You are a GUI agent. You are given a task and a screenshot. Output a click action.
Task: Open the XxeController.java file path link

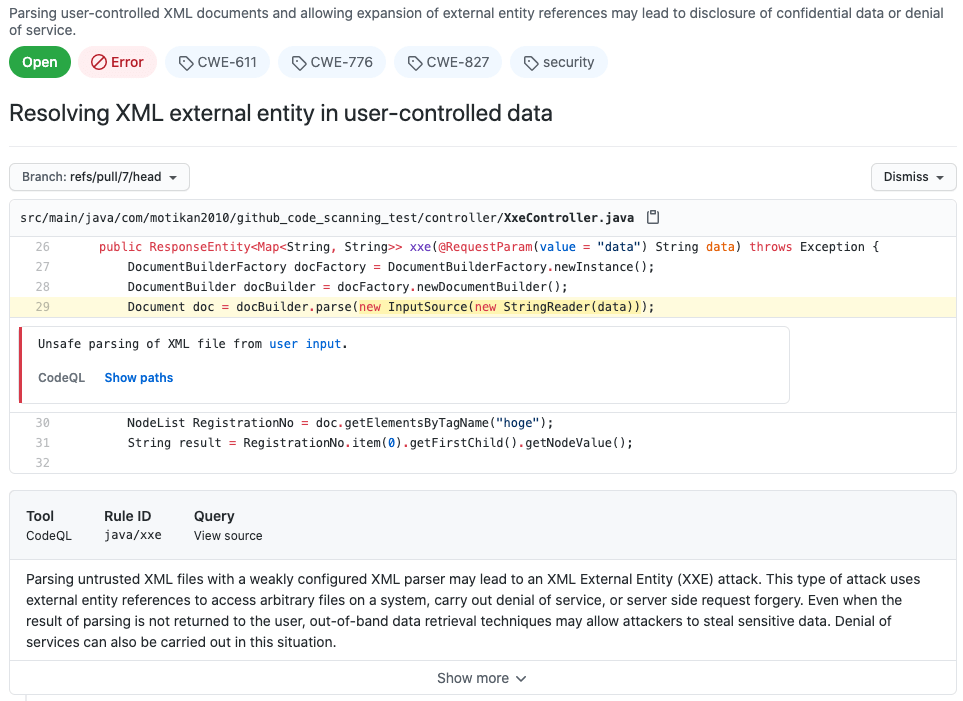[327, 217]
